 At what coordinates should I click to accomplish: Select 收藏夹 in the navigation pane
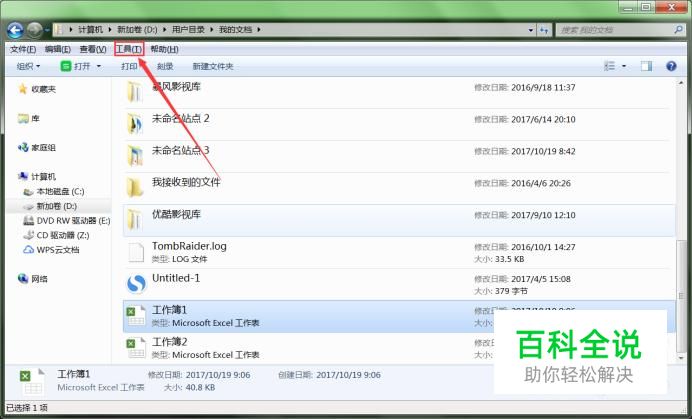(x=43, y=89)
